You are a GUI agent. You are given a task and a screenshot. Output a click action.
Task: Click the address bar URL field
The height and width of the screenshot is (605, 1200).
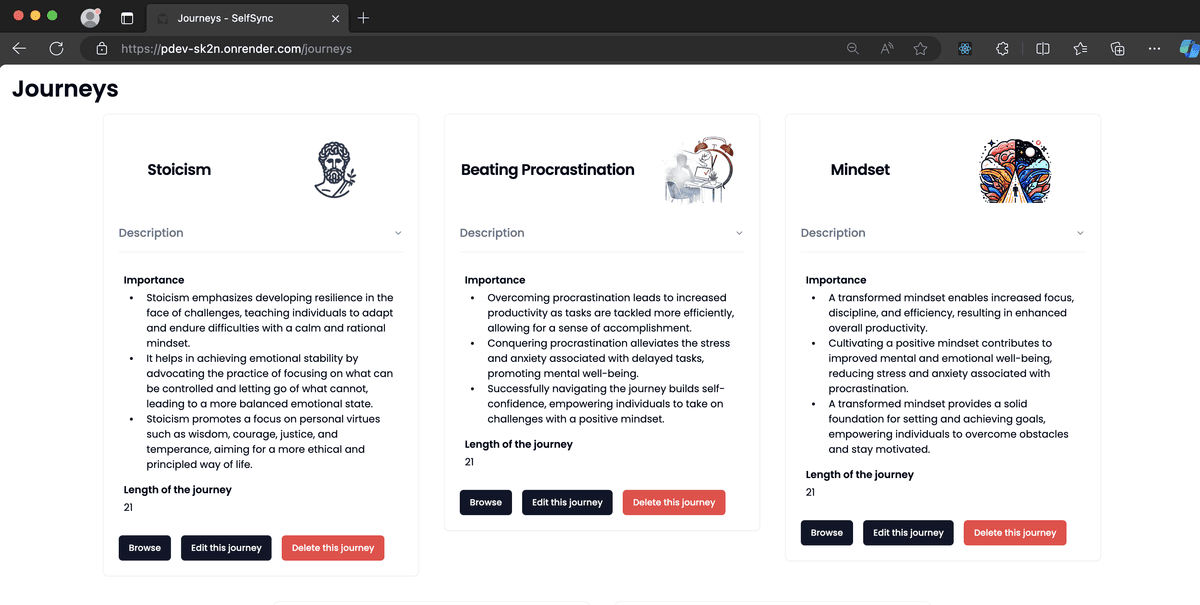pos(450,48)
